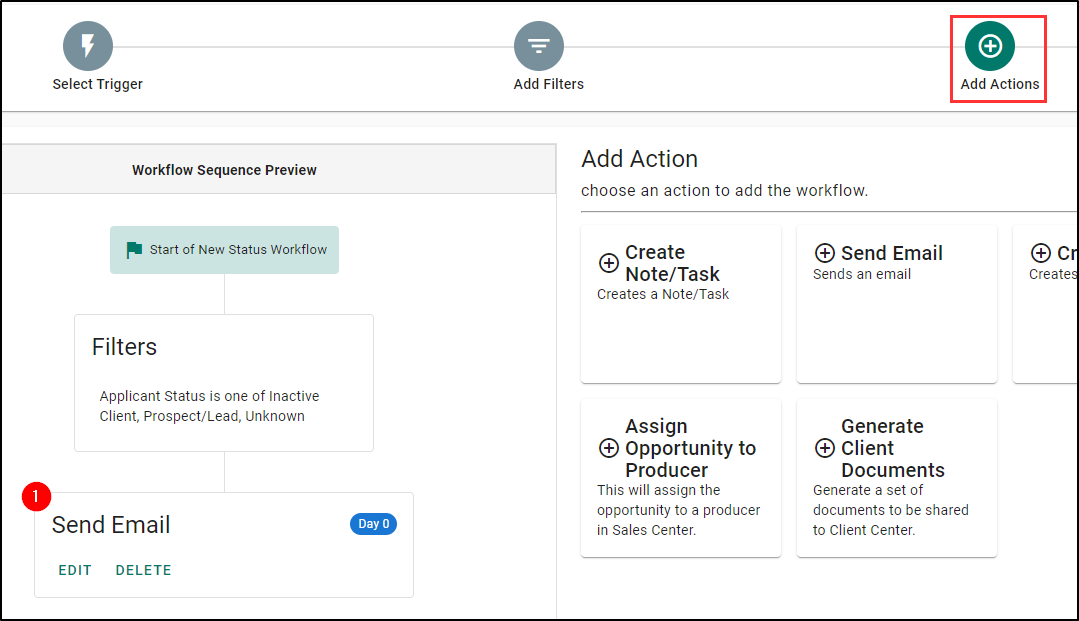This screenshot has width=1079, height=621.
Task: Click plus icon beside Assign Opportunity to Producer
Action: [x=608, y=448]
